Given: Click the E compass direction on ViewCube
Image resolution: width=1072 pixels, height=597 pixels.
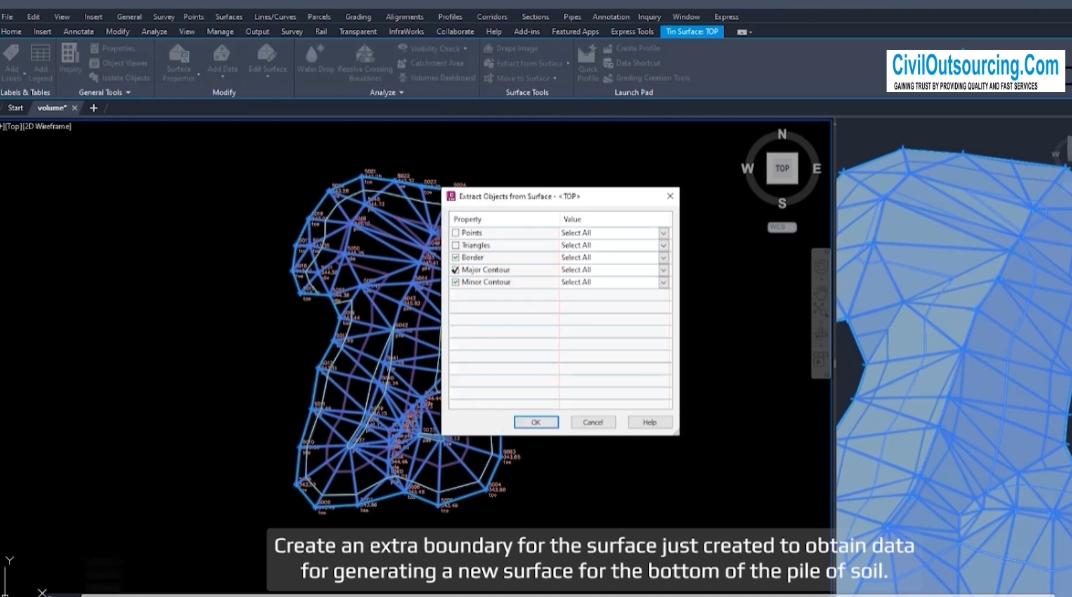Looking at the screenshot, I should click(816, 168).
